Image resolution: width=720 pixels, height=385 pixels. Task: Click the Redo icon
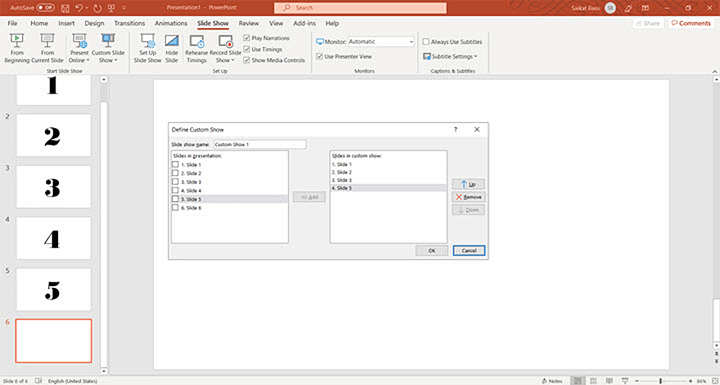pos(96,8)
